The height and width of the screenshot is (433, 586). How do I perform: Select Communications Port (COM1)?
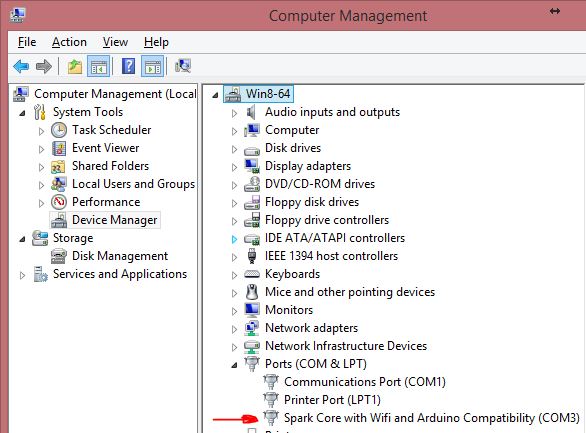coord(365,382)
